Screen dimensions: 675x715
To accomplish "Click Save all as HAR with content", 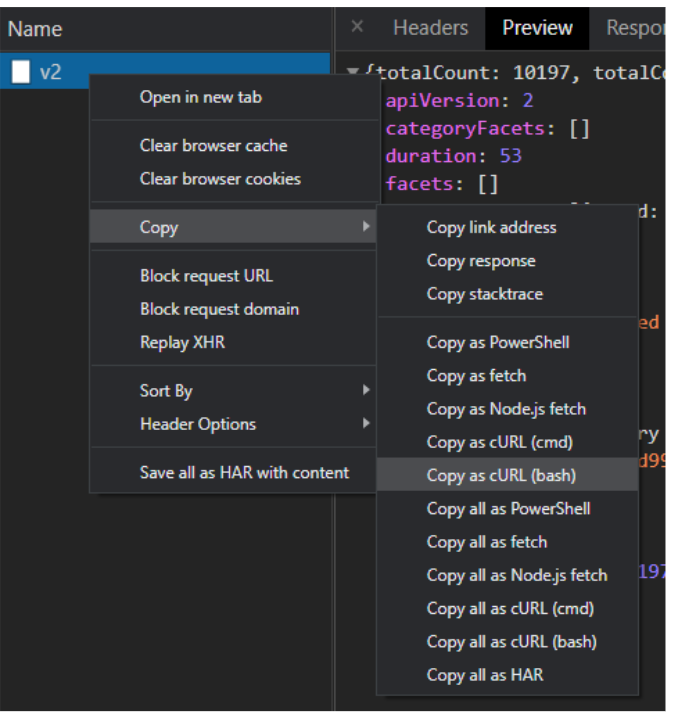I will click(x=244, y=472).
